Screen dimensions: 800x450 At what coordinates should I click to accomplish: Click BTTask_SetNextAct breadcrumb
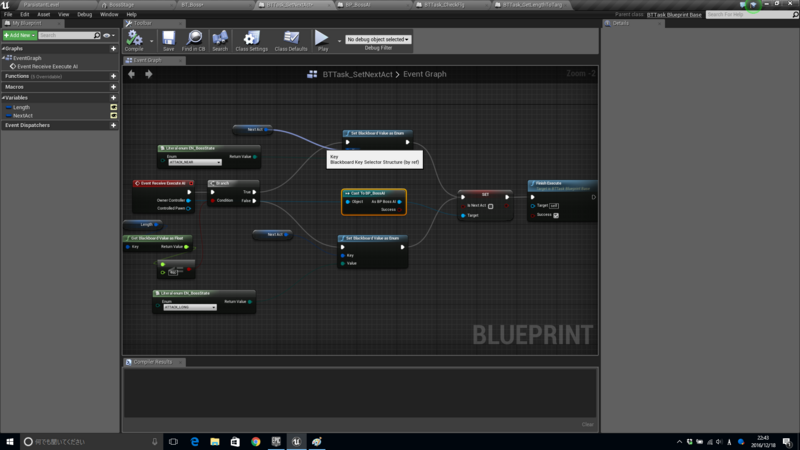pos(358,74)
